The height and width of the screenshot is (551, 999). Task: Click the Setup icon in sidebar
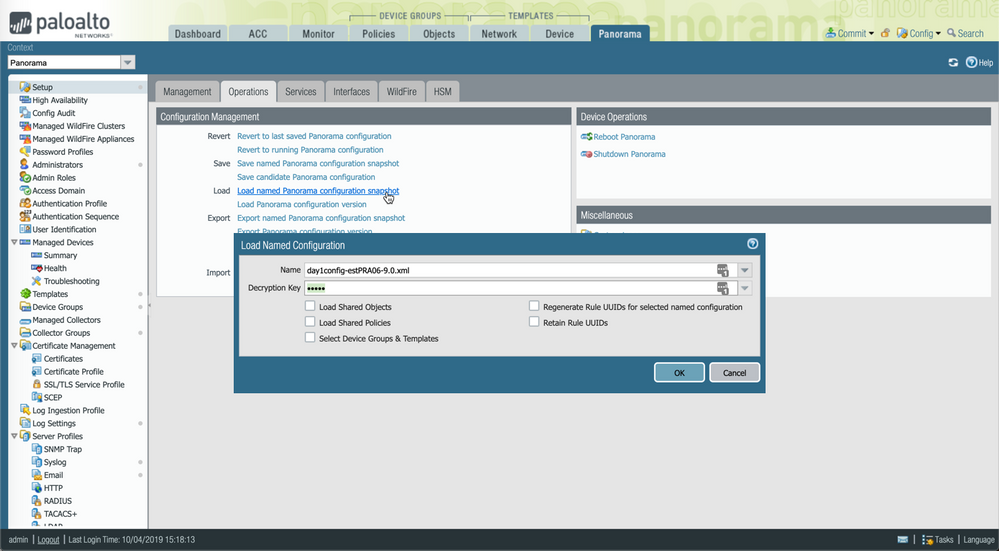tap(25, 87)
